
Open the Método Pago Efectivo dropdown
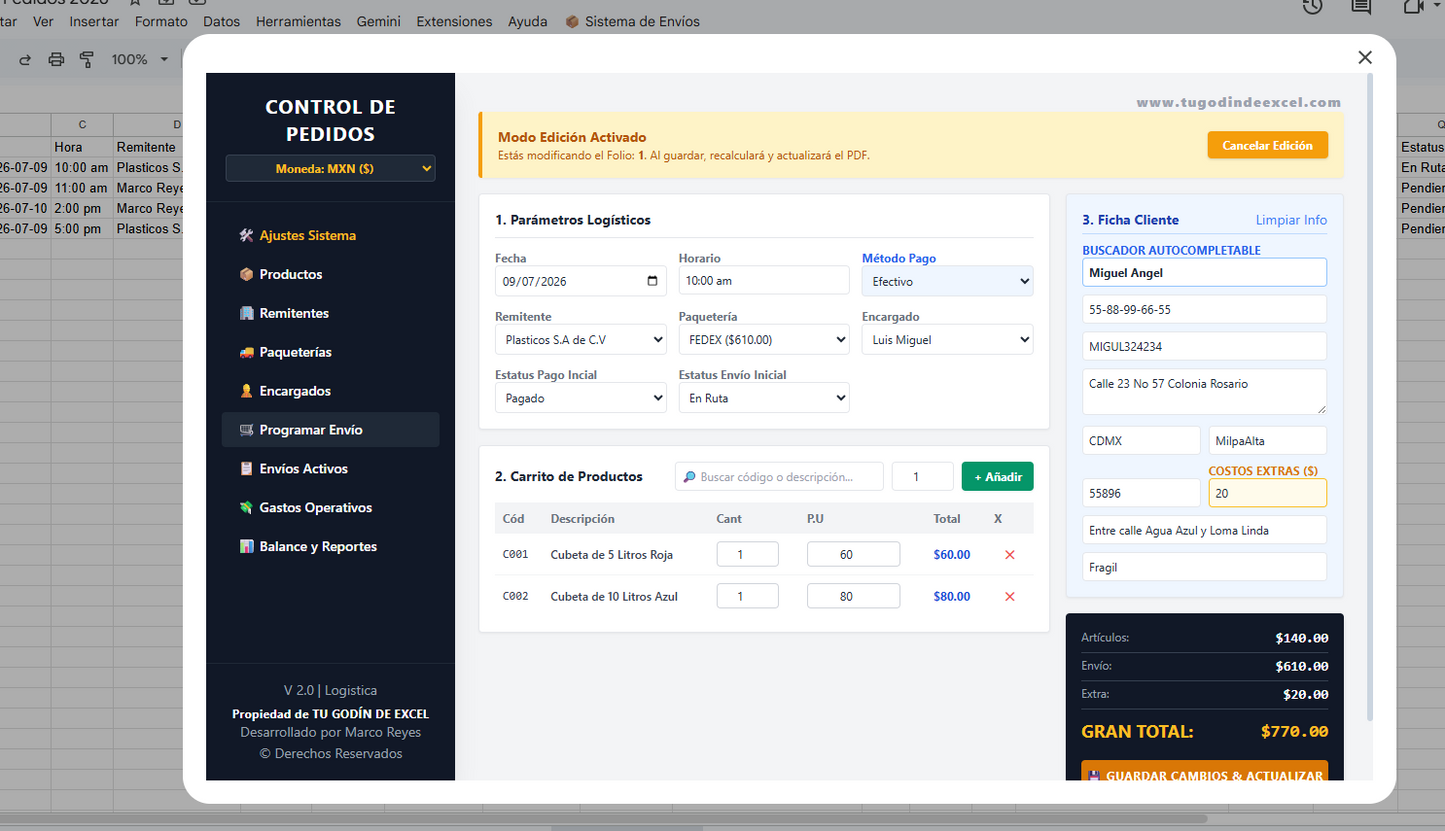coord(947,282)
